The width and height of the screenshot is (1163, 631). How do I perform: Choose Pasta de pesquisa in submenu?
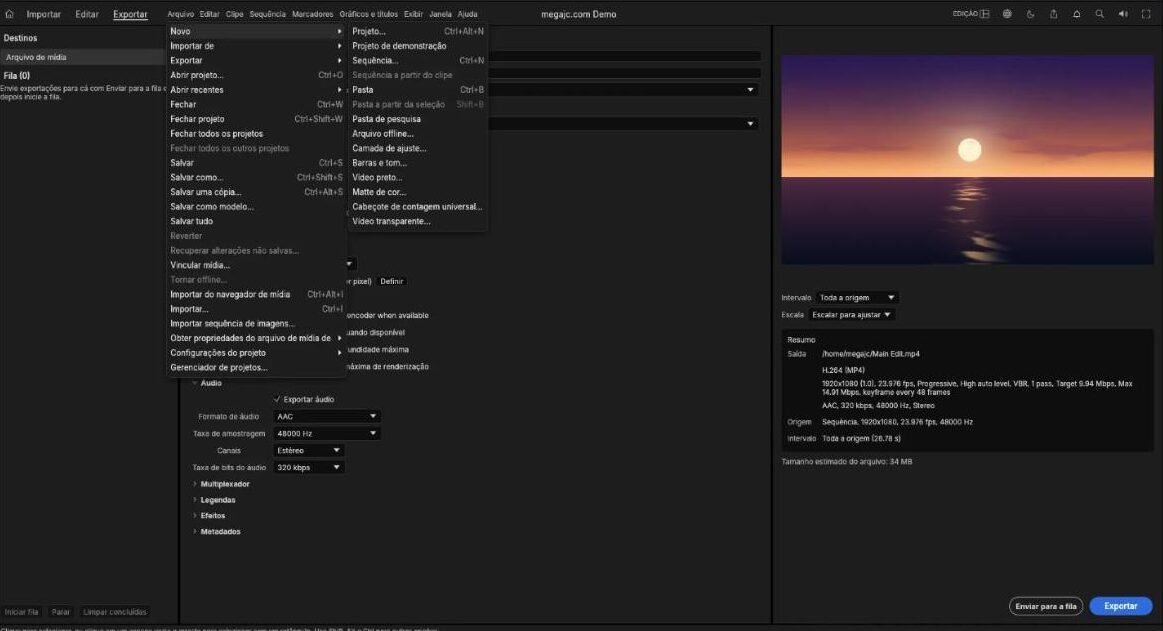418,119
